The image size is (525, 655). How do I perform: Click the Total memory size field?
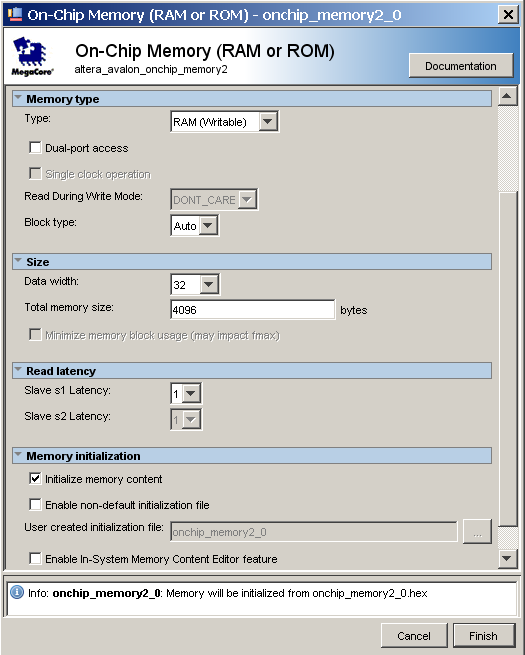click(253, 310)
